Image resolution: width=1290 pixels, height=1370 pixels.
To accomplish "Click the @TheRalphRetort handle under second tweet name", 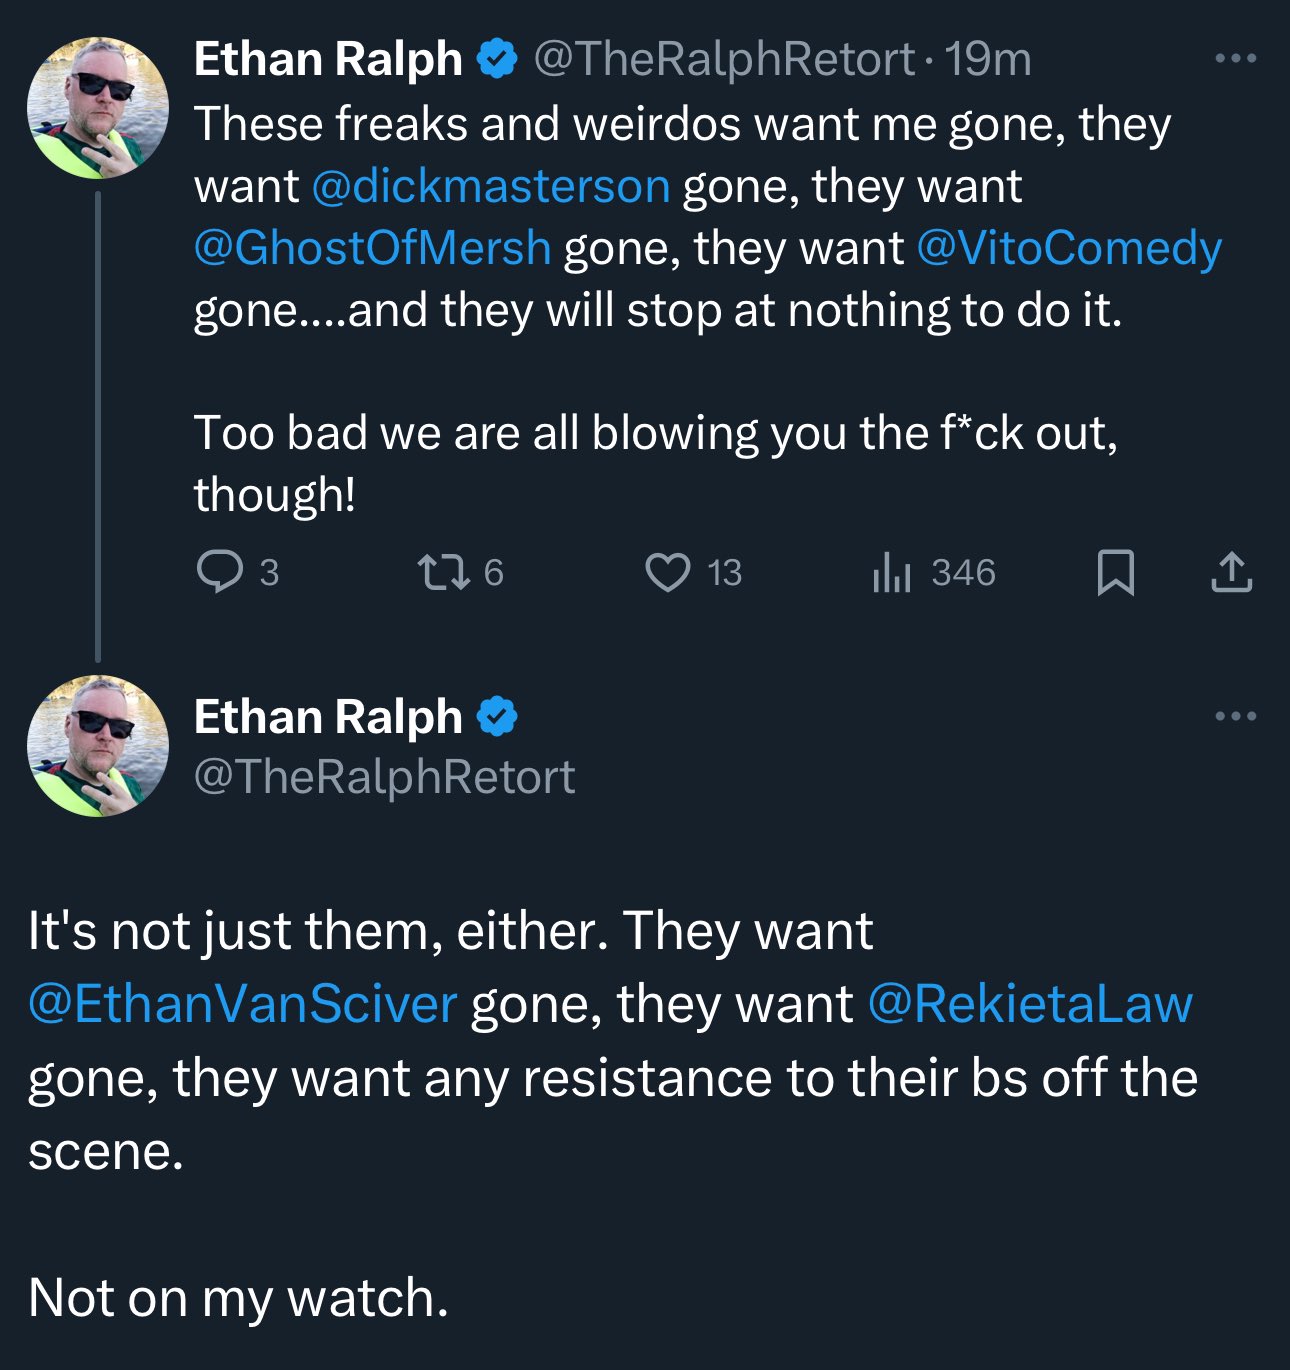I will [385, 777].
